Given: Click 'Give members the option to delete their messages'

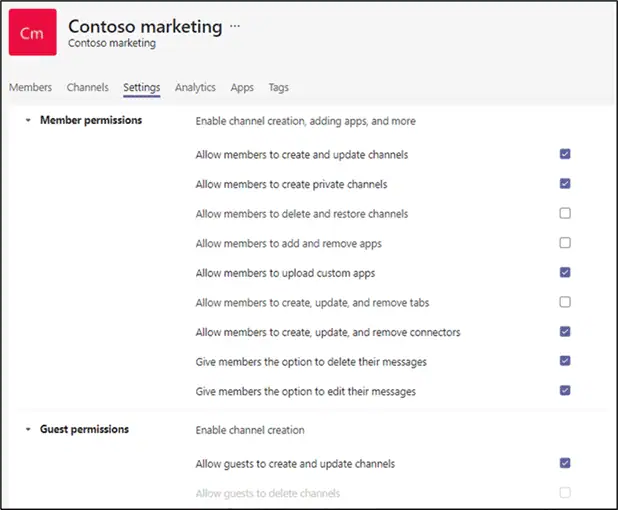Looking at the screenshot, I should click(311, 362).
